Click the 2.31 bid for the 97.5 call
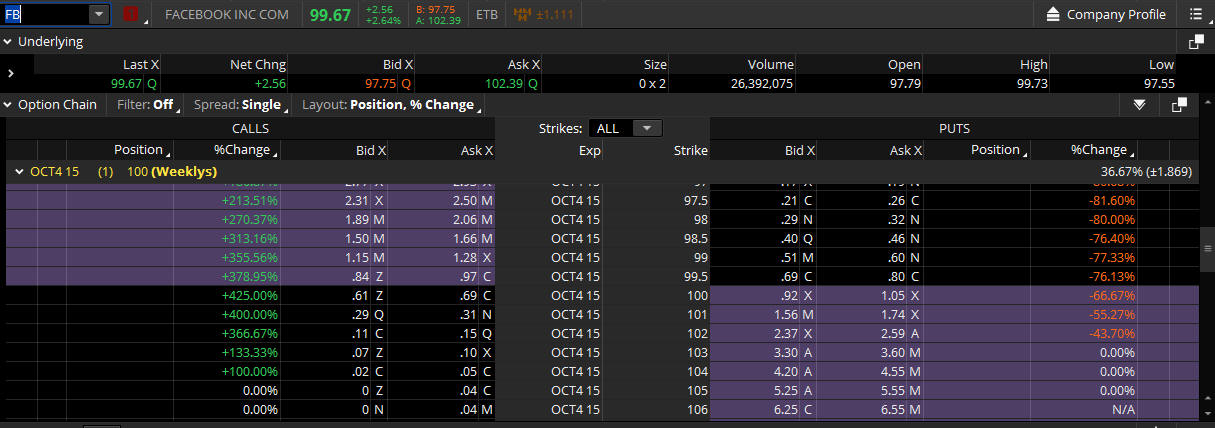Screen dimensions: 1215x428 tap(359, 200)
